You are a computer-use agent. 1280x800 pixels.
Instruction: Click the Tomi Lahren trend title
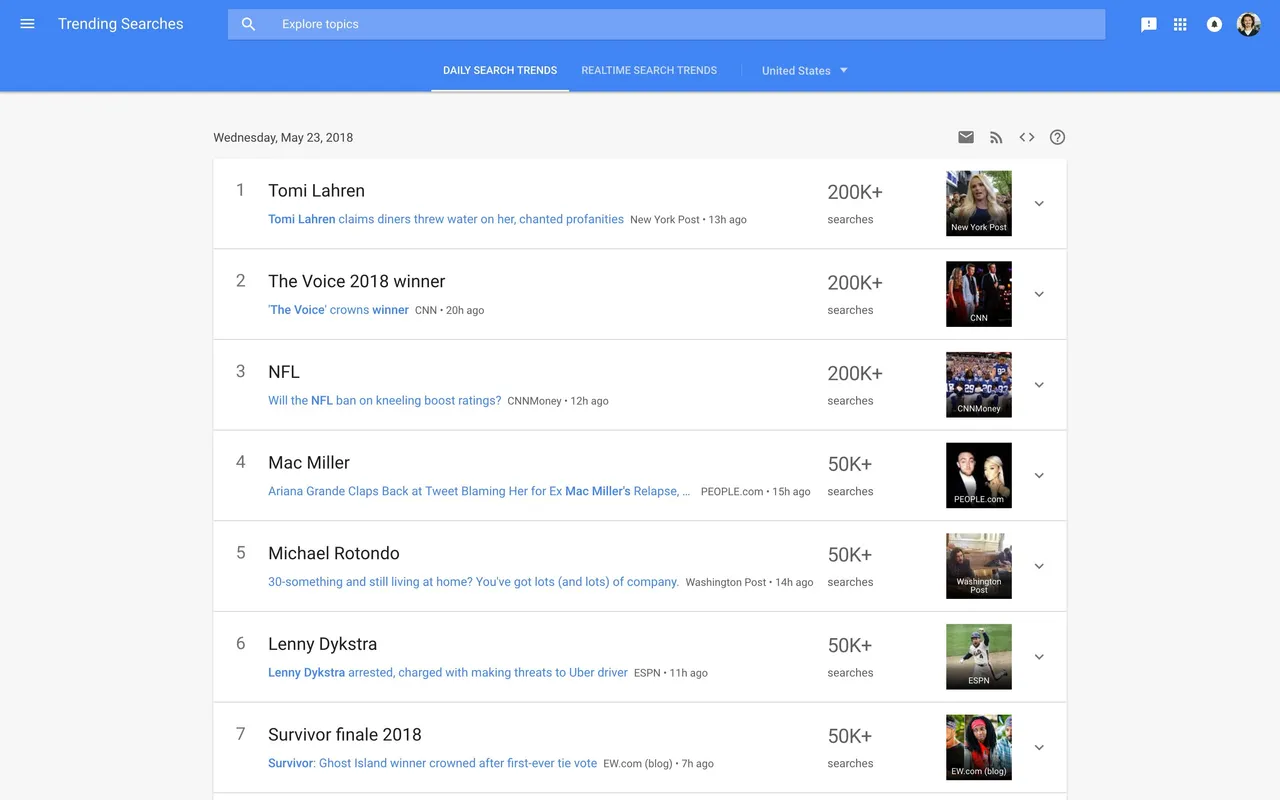pyautogui.click(x=316, y=191)
